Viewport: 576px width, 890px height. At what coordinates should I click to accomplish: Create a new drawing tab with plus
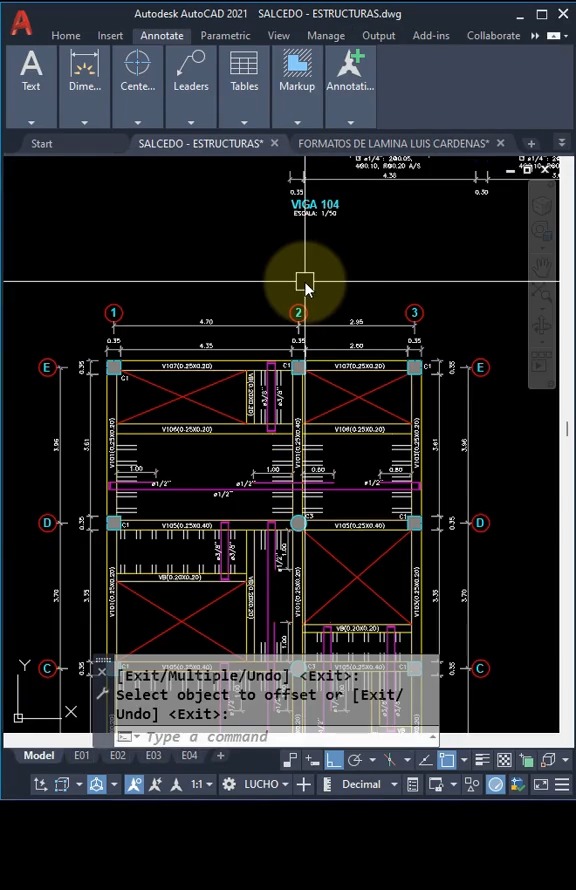coord(531,144)
